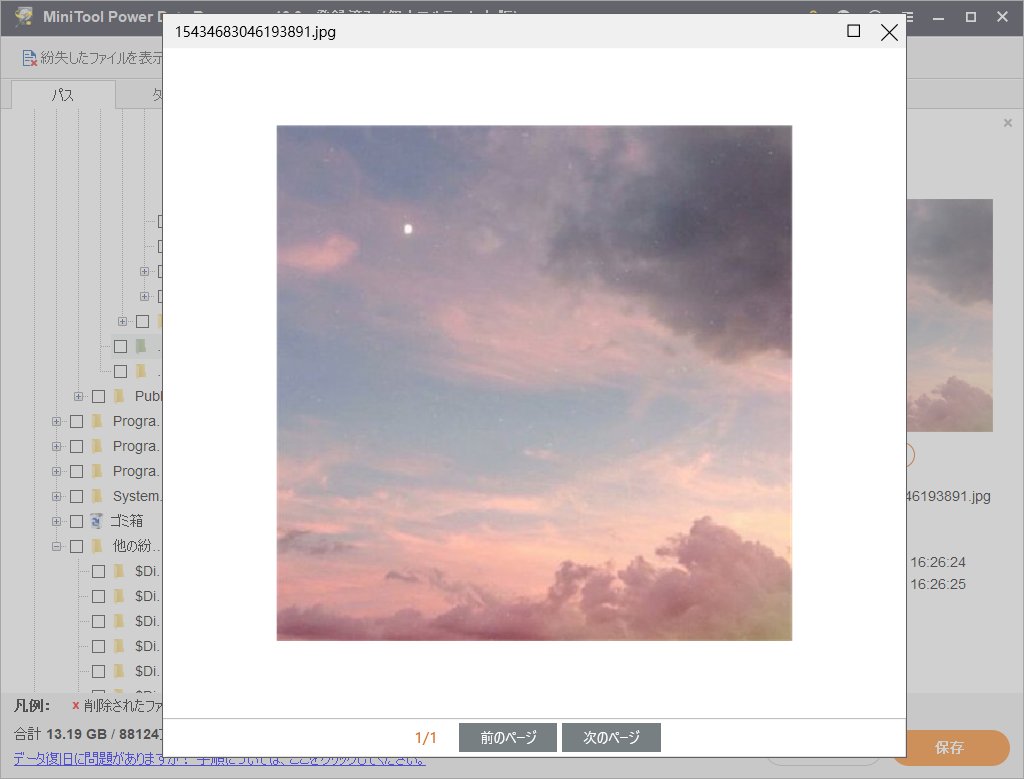Close the 15434683046193891.jpg preview dialog

[x=888, y=32]
